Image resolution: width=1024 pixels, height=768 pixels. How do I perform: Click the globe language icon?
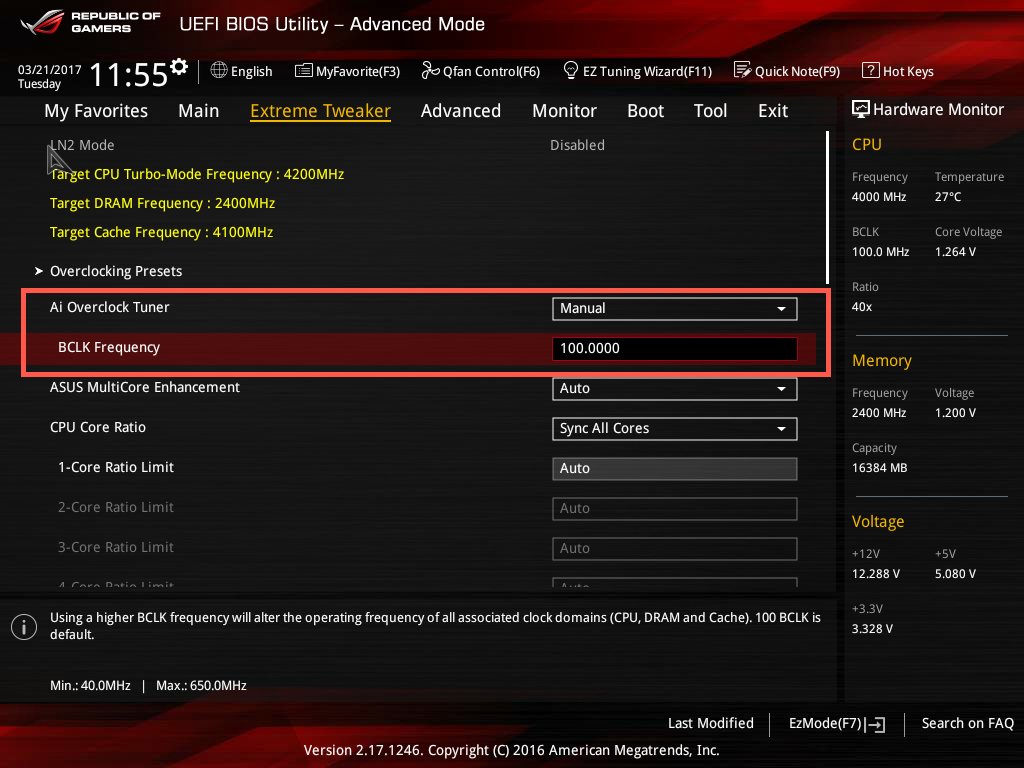(x=219, y=70)
